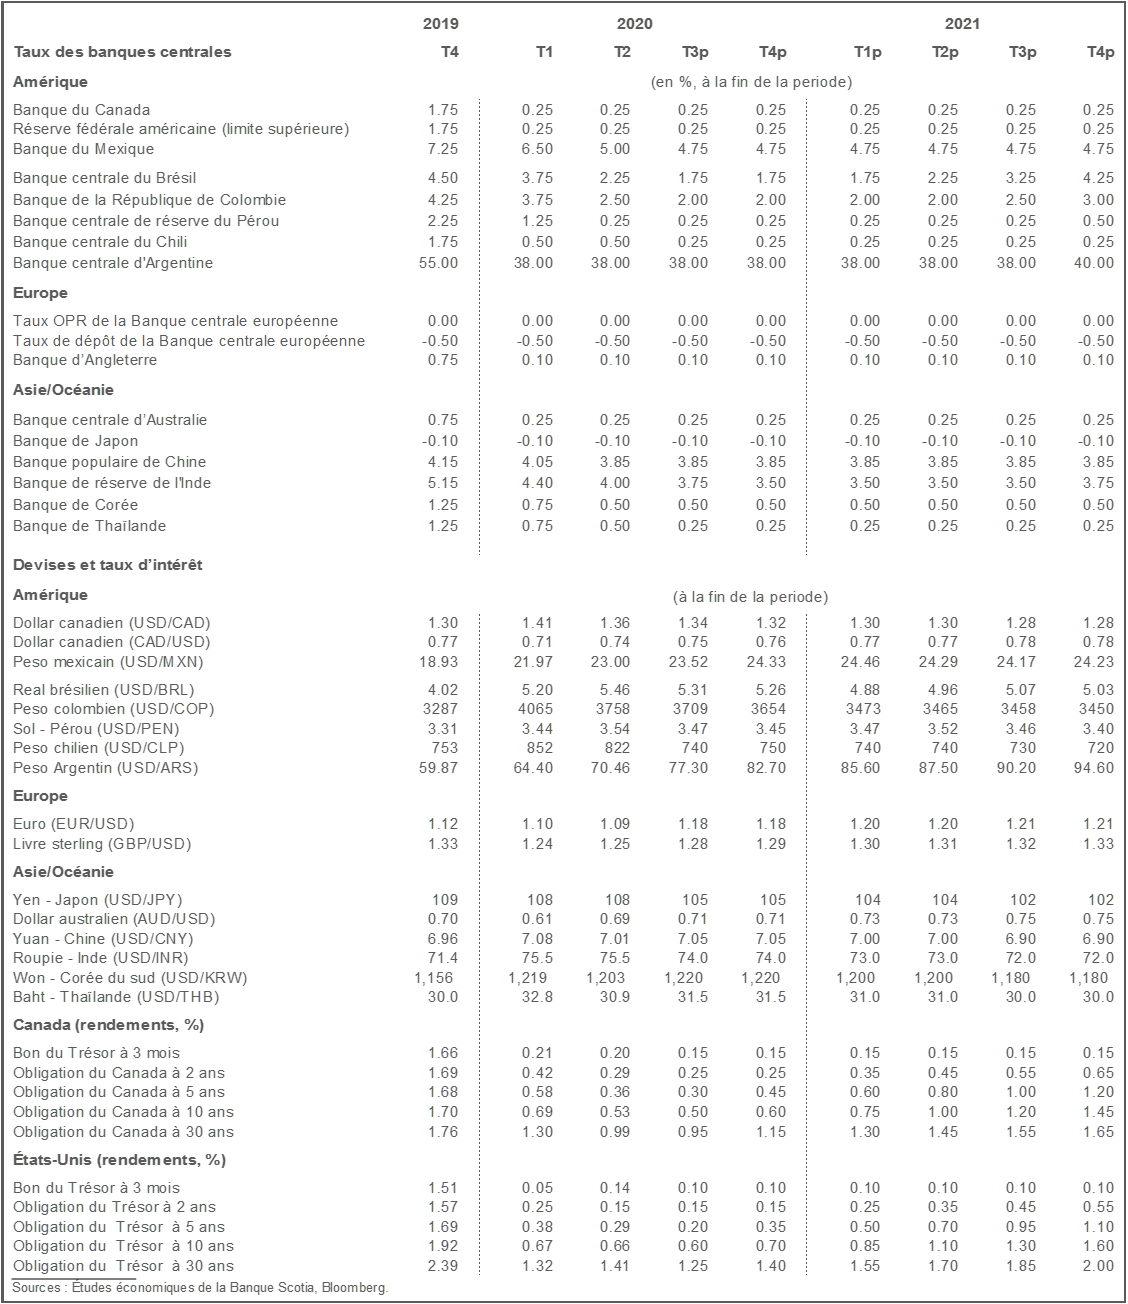Click the 'Taux de dépôt' ECB row label
This screenshot has width=1128, height=1304.
(189, 341)
